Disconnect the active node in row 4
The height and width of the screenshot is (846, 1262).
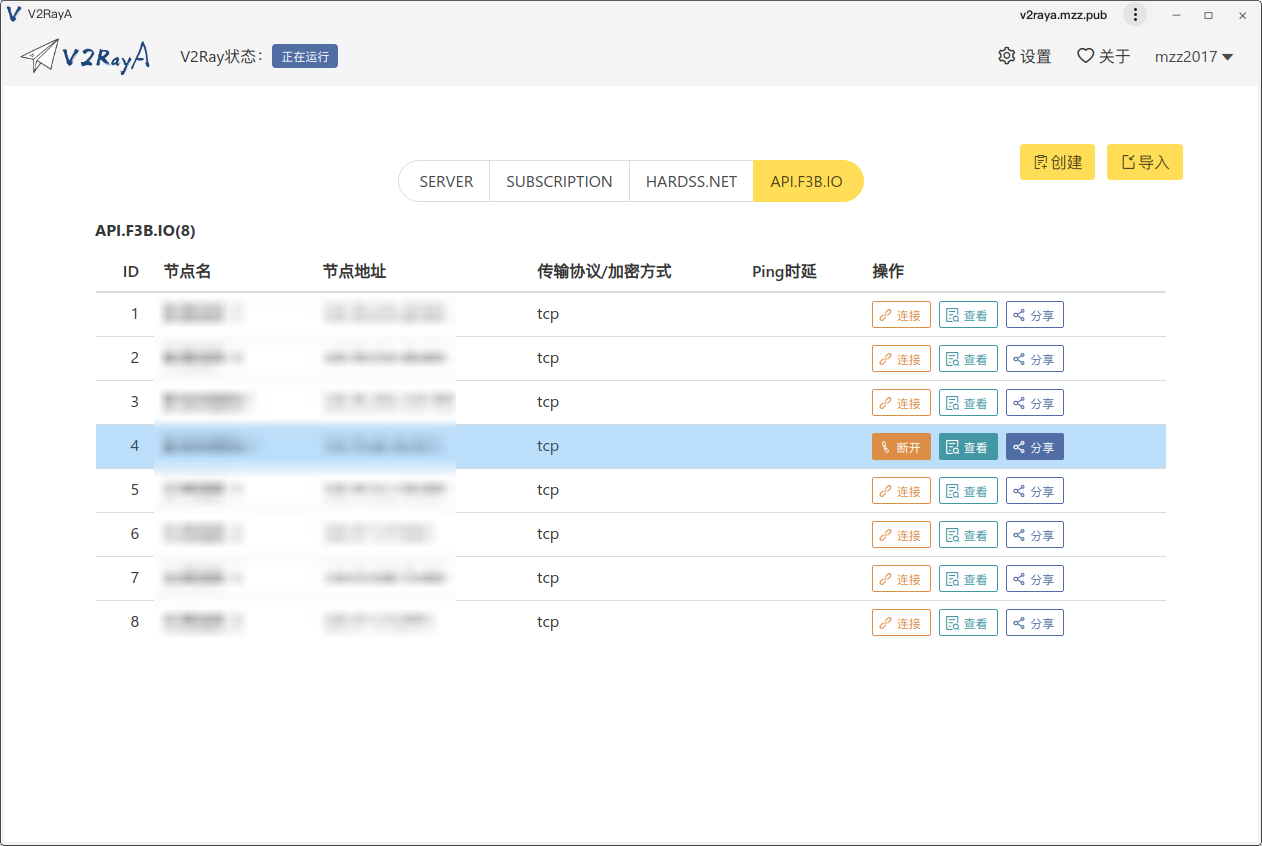901,447
